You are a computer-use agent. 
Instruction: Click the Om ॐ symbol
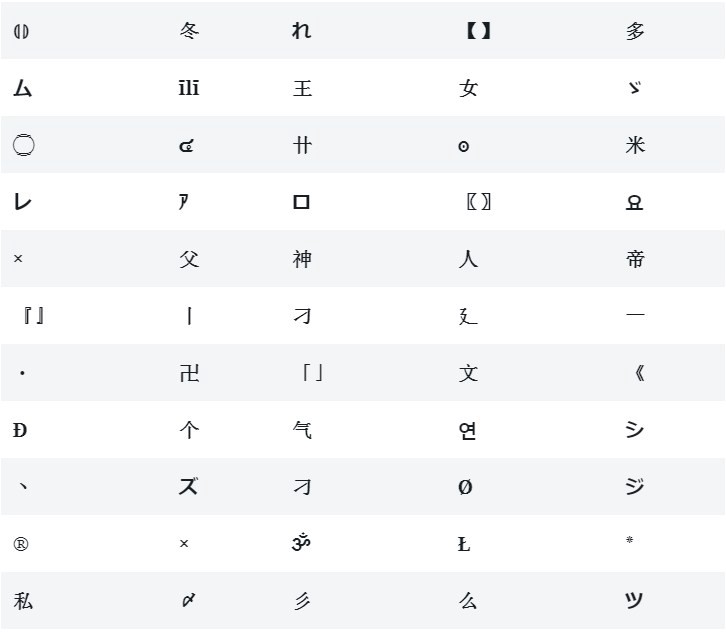tap(302, 544)
